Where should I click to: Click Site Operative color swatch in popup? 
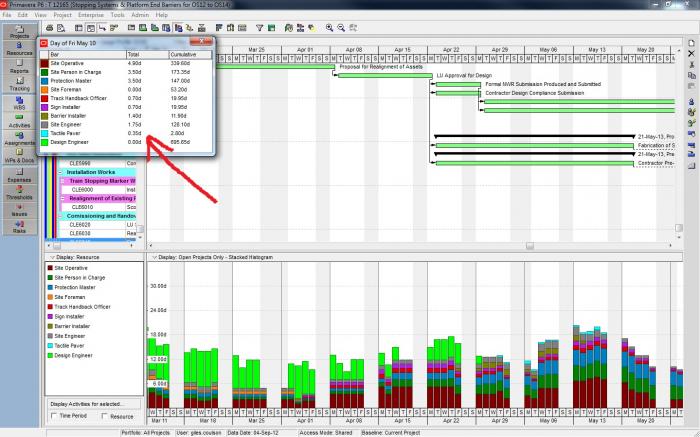click(44, 63)
